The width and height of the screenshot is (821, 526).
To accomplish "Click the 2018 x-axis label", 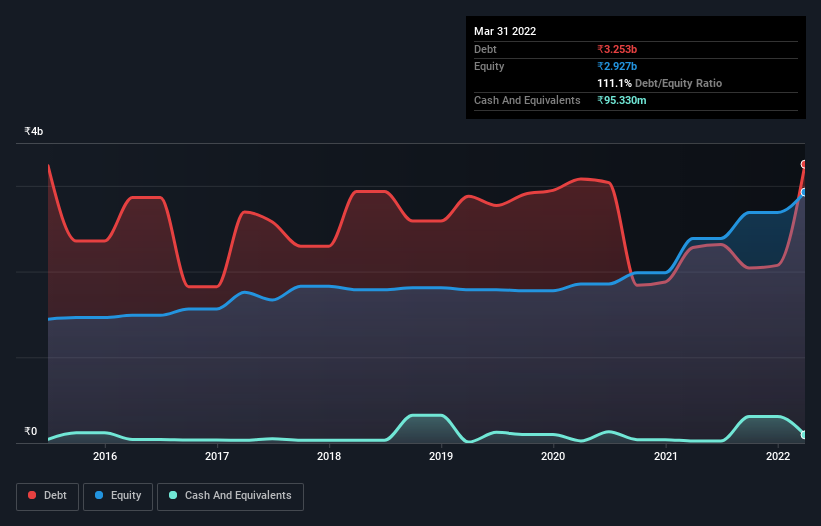I will click(329, 456).
